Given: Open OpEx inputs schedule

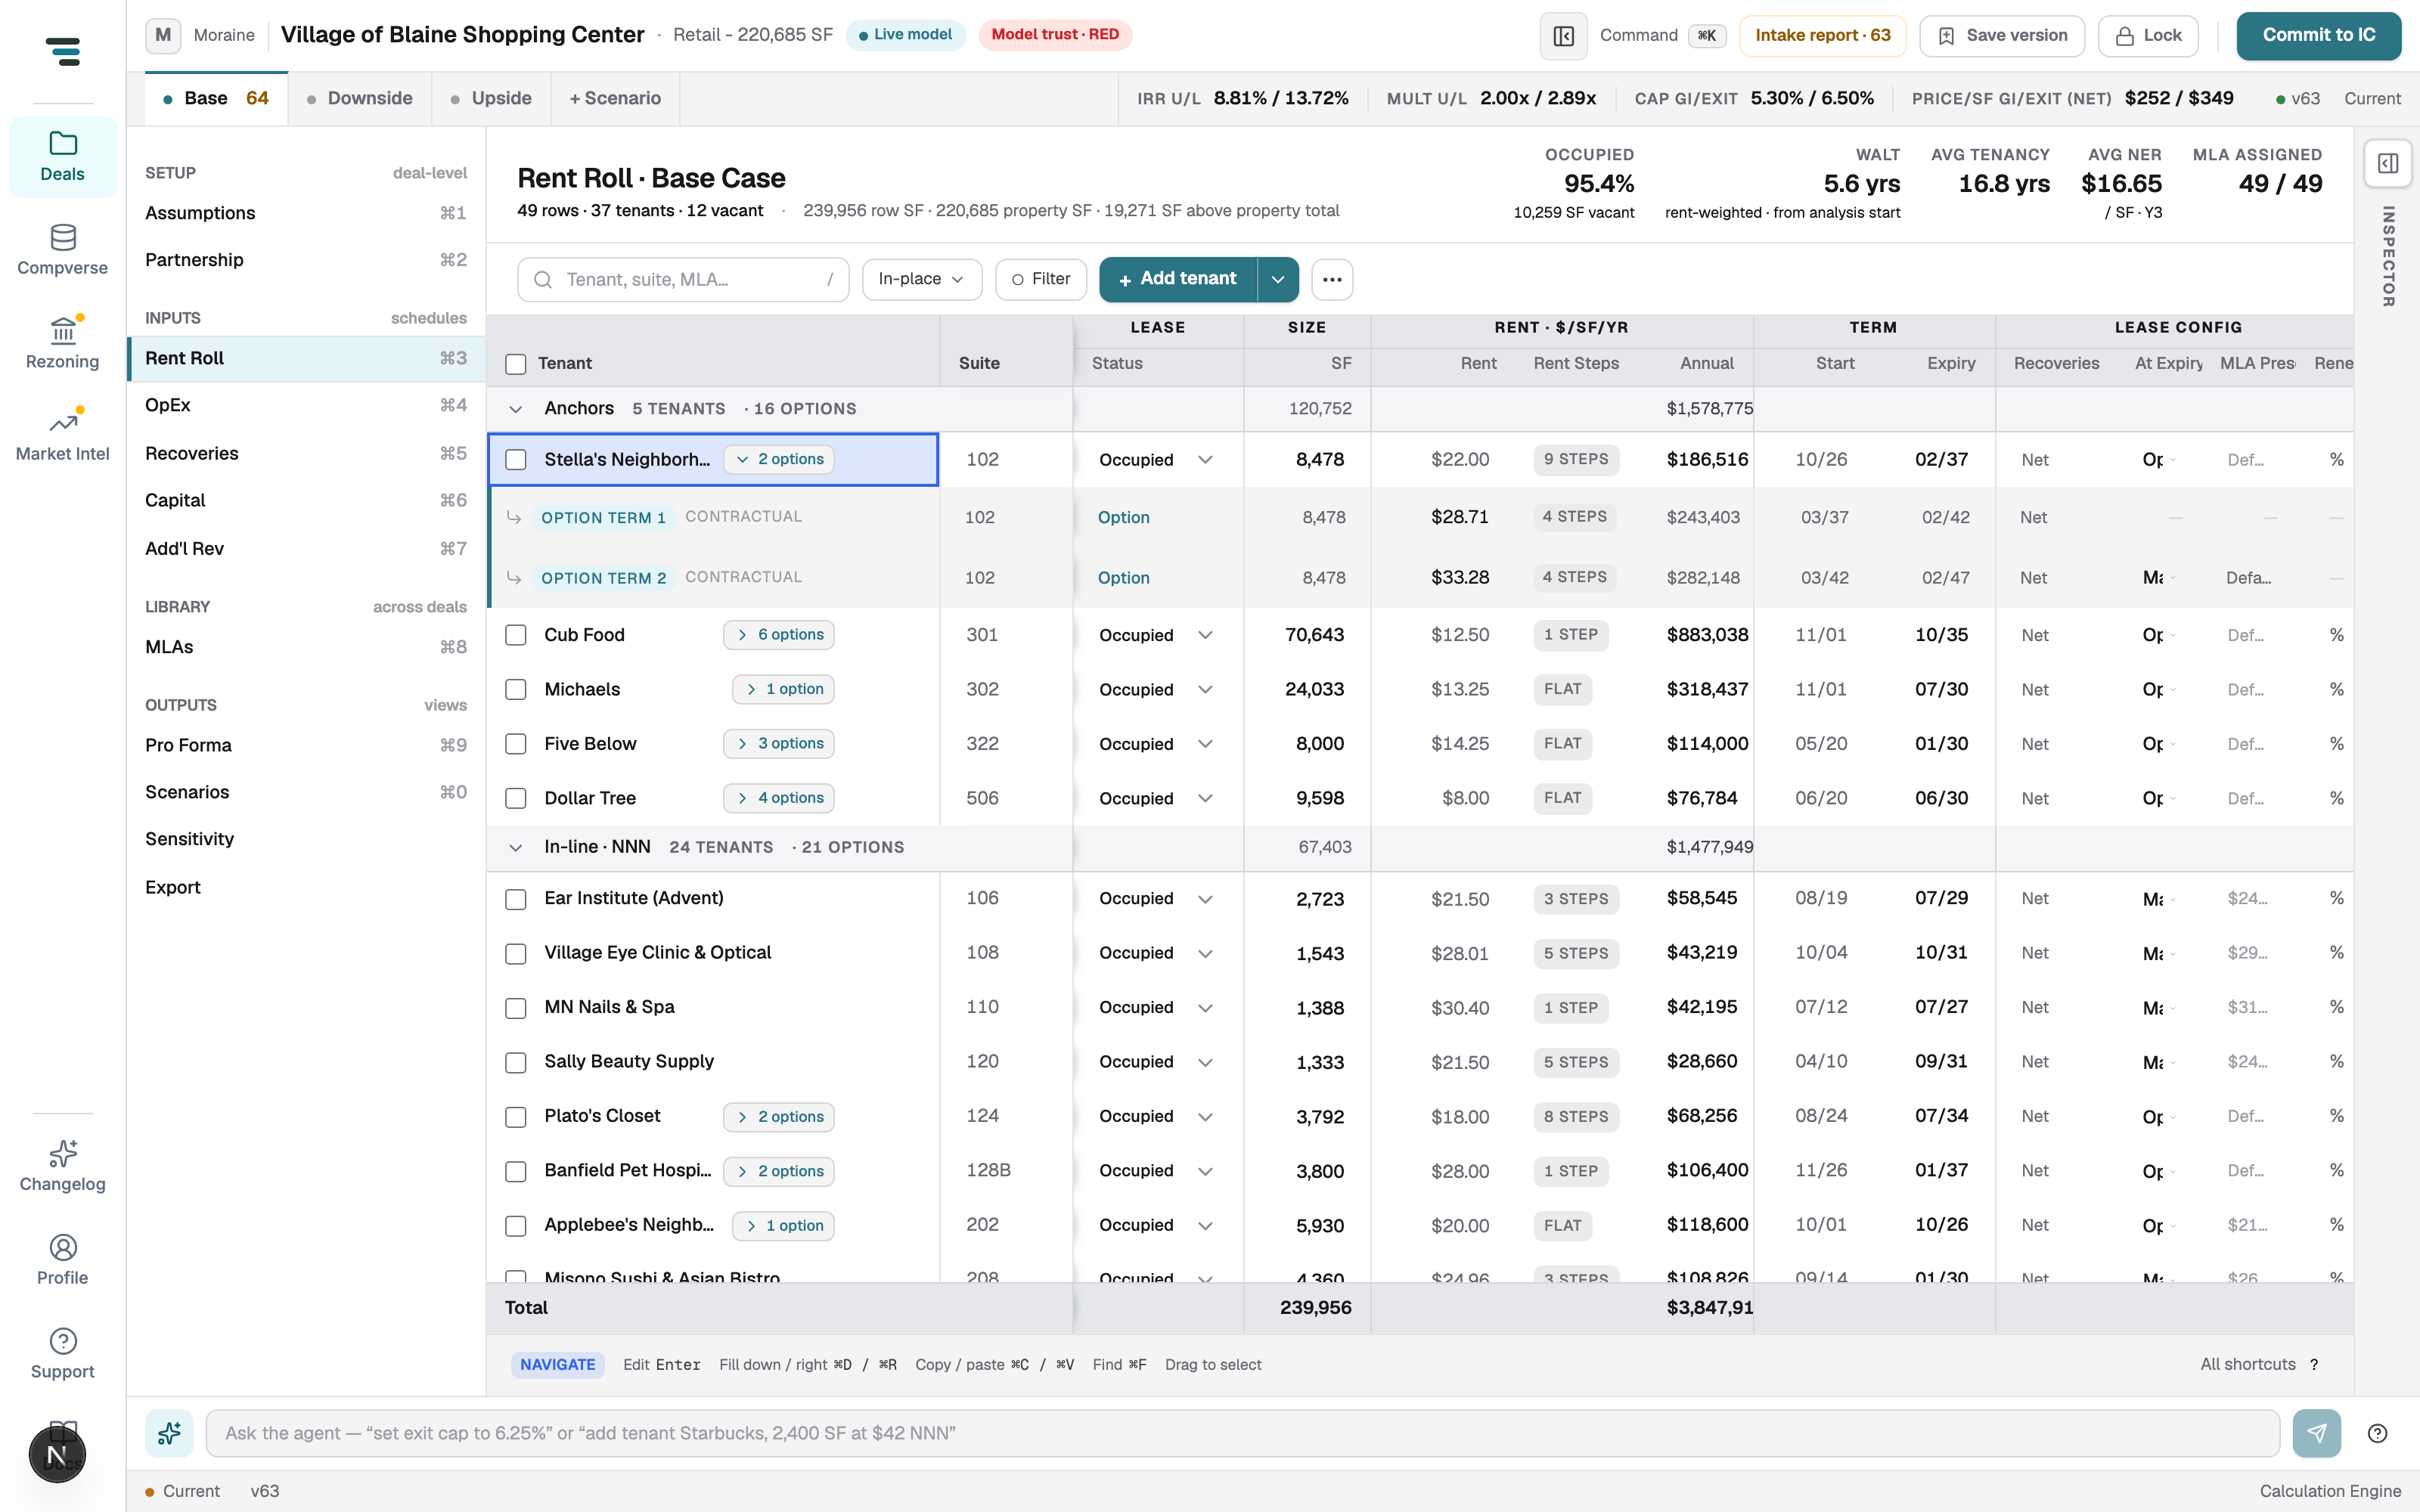Looking at the screenshot, I should (x=306, y=405).
